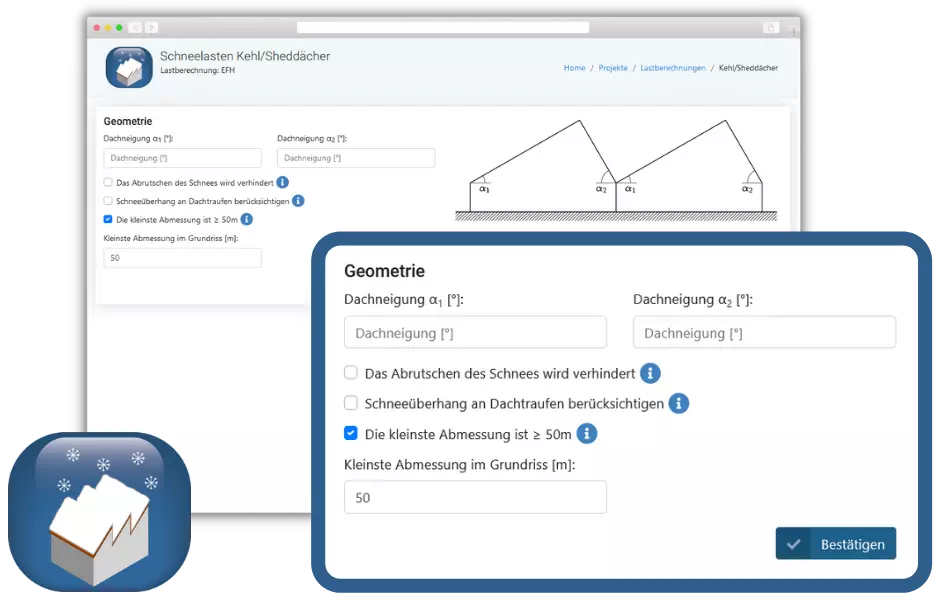Screen dimensions: 938x602
Task: Click the browser share icon
Action: 770,27
